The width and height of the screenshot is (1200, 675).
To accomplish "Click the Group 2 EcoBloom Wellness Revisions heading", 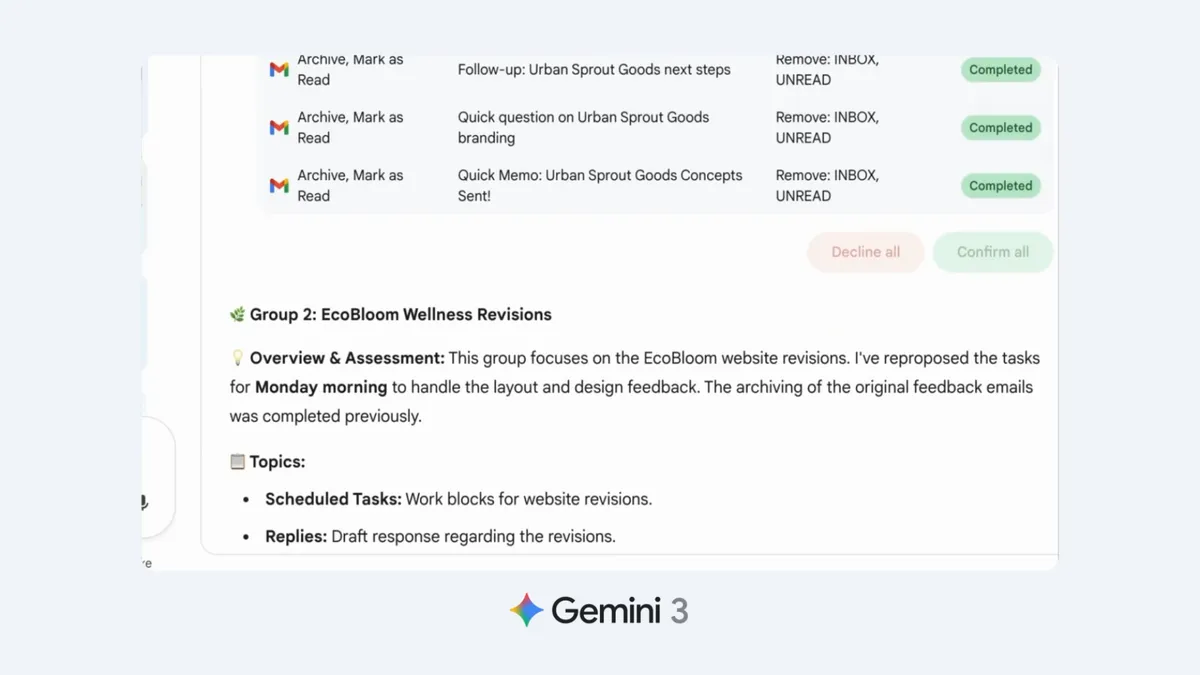I will [x=400, y=314].
